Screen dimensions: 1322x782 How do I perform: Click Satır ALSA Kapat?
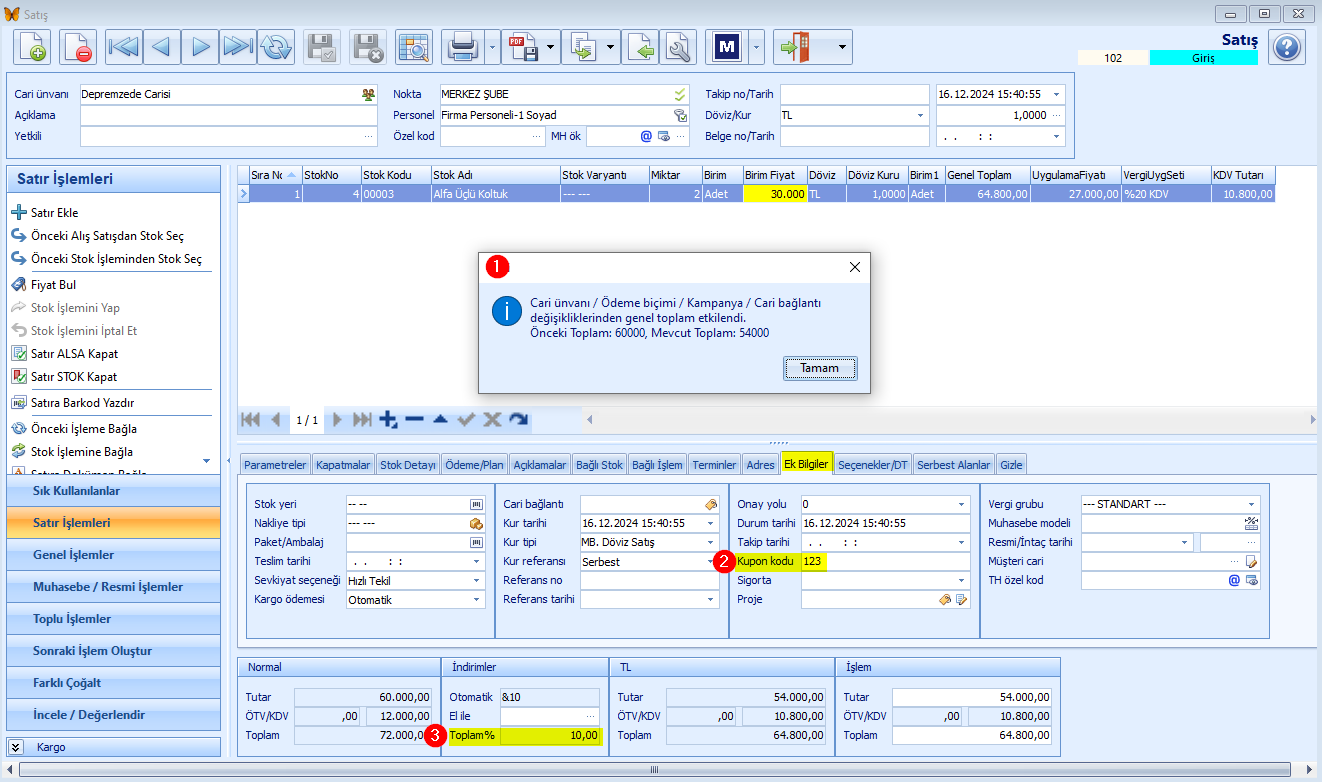click(x=74, y=354)
